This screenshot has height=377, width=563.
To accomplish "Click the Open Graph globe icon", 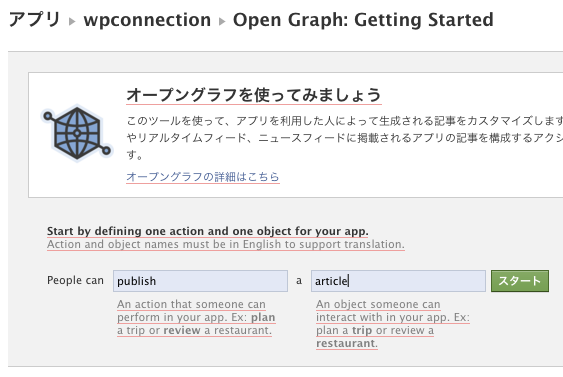I will pos(77,133).
